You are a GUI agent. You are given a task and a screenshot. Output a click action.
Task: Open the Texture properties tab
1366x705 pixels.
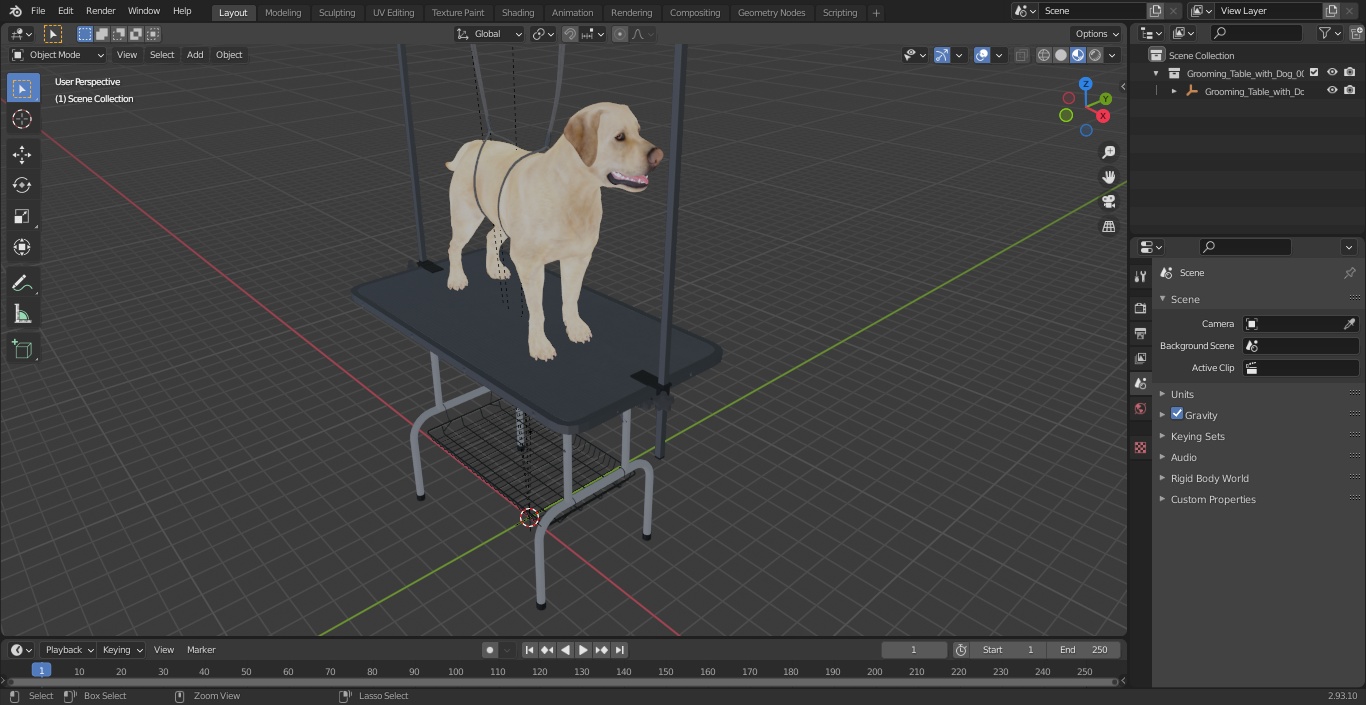pyautogui.click(x=1140, y=447)
